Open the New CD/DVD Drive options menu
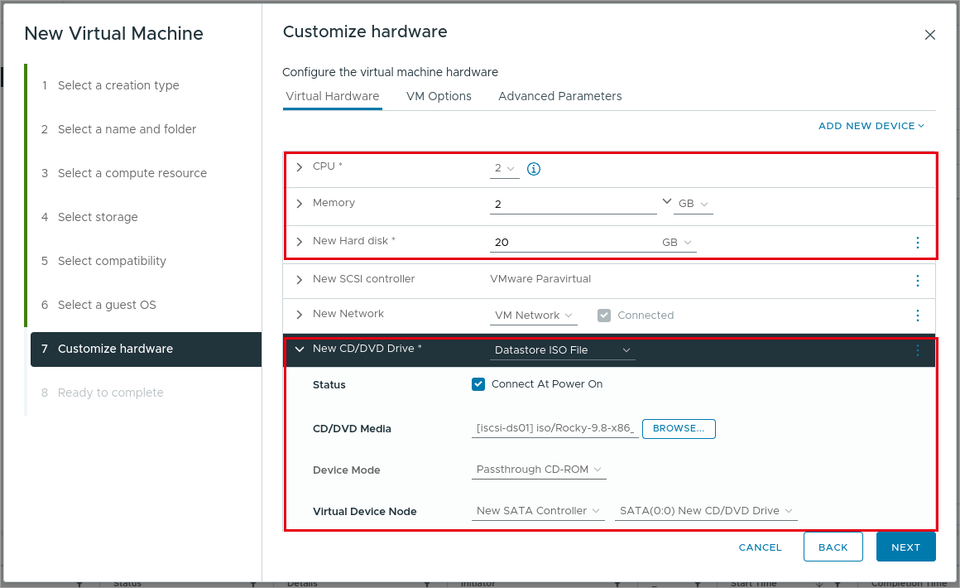960x588 pixels. (917, 350)
